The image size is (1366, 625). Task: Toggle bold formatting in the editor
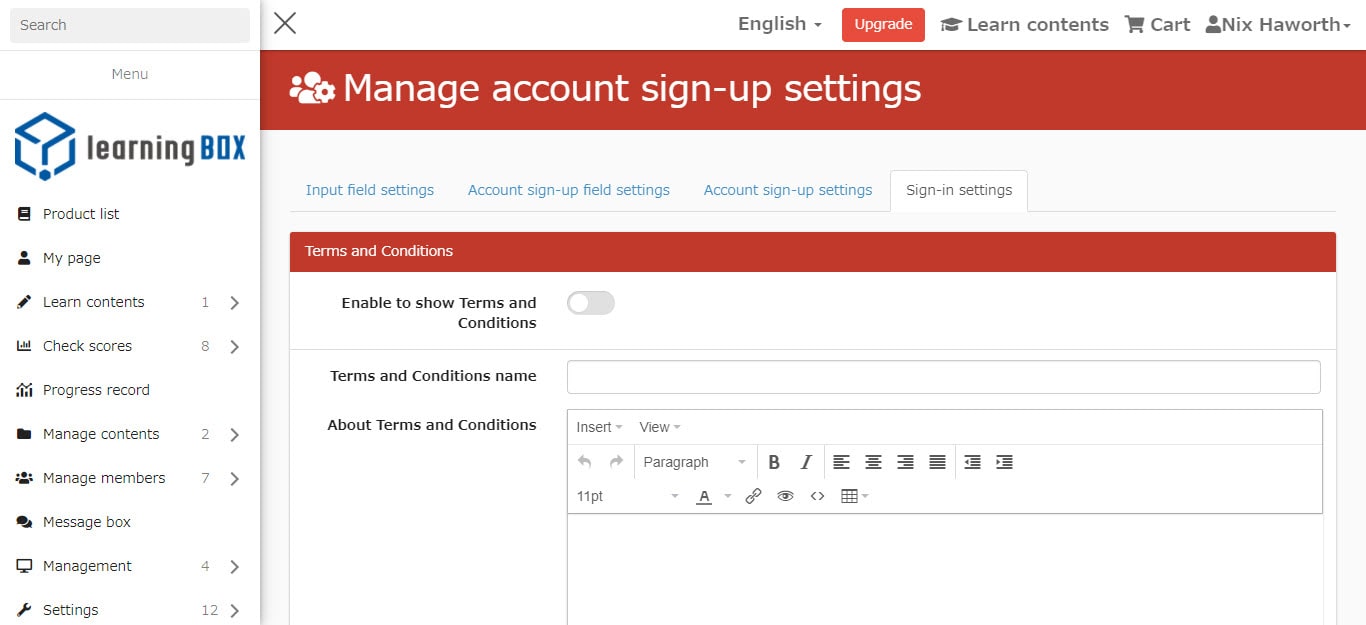(774, 462)
